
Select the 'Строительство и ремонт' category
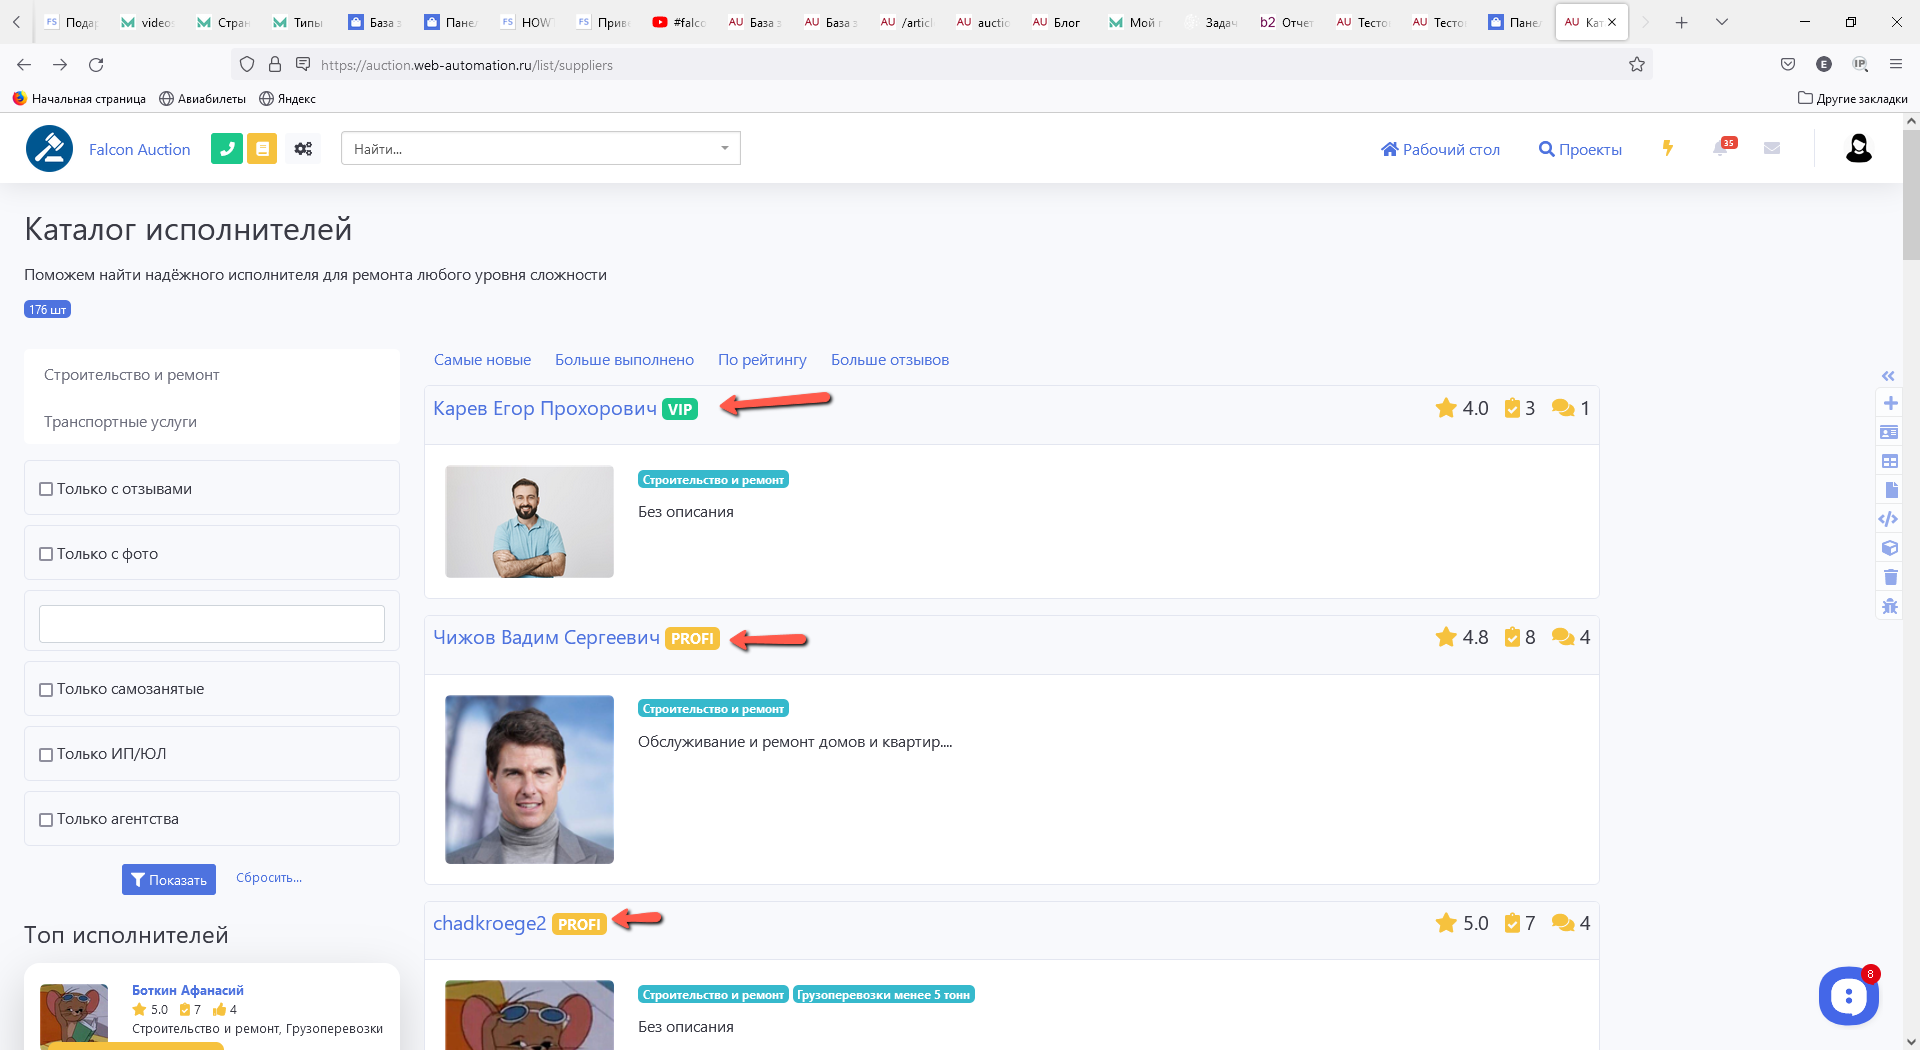point(131,375)
